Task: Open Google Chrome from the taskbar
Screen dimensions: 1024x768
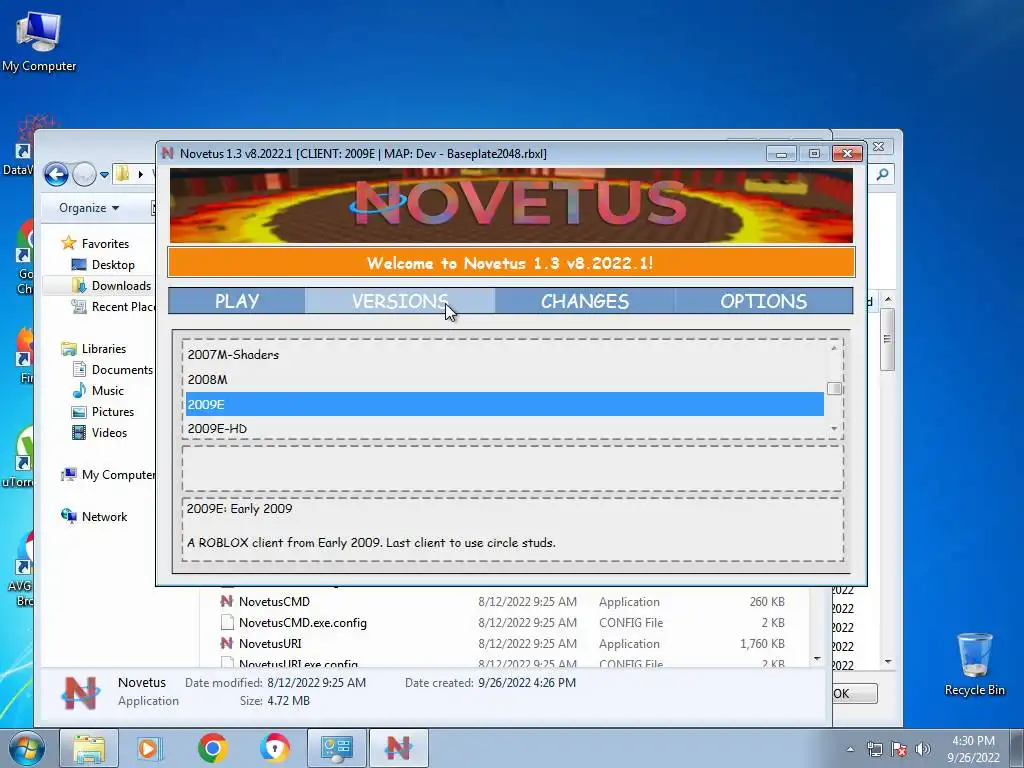Action: [x=213, y=748]
